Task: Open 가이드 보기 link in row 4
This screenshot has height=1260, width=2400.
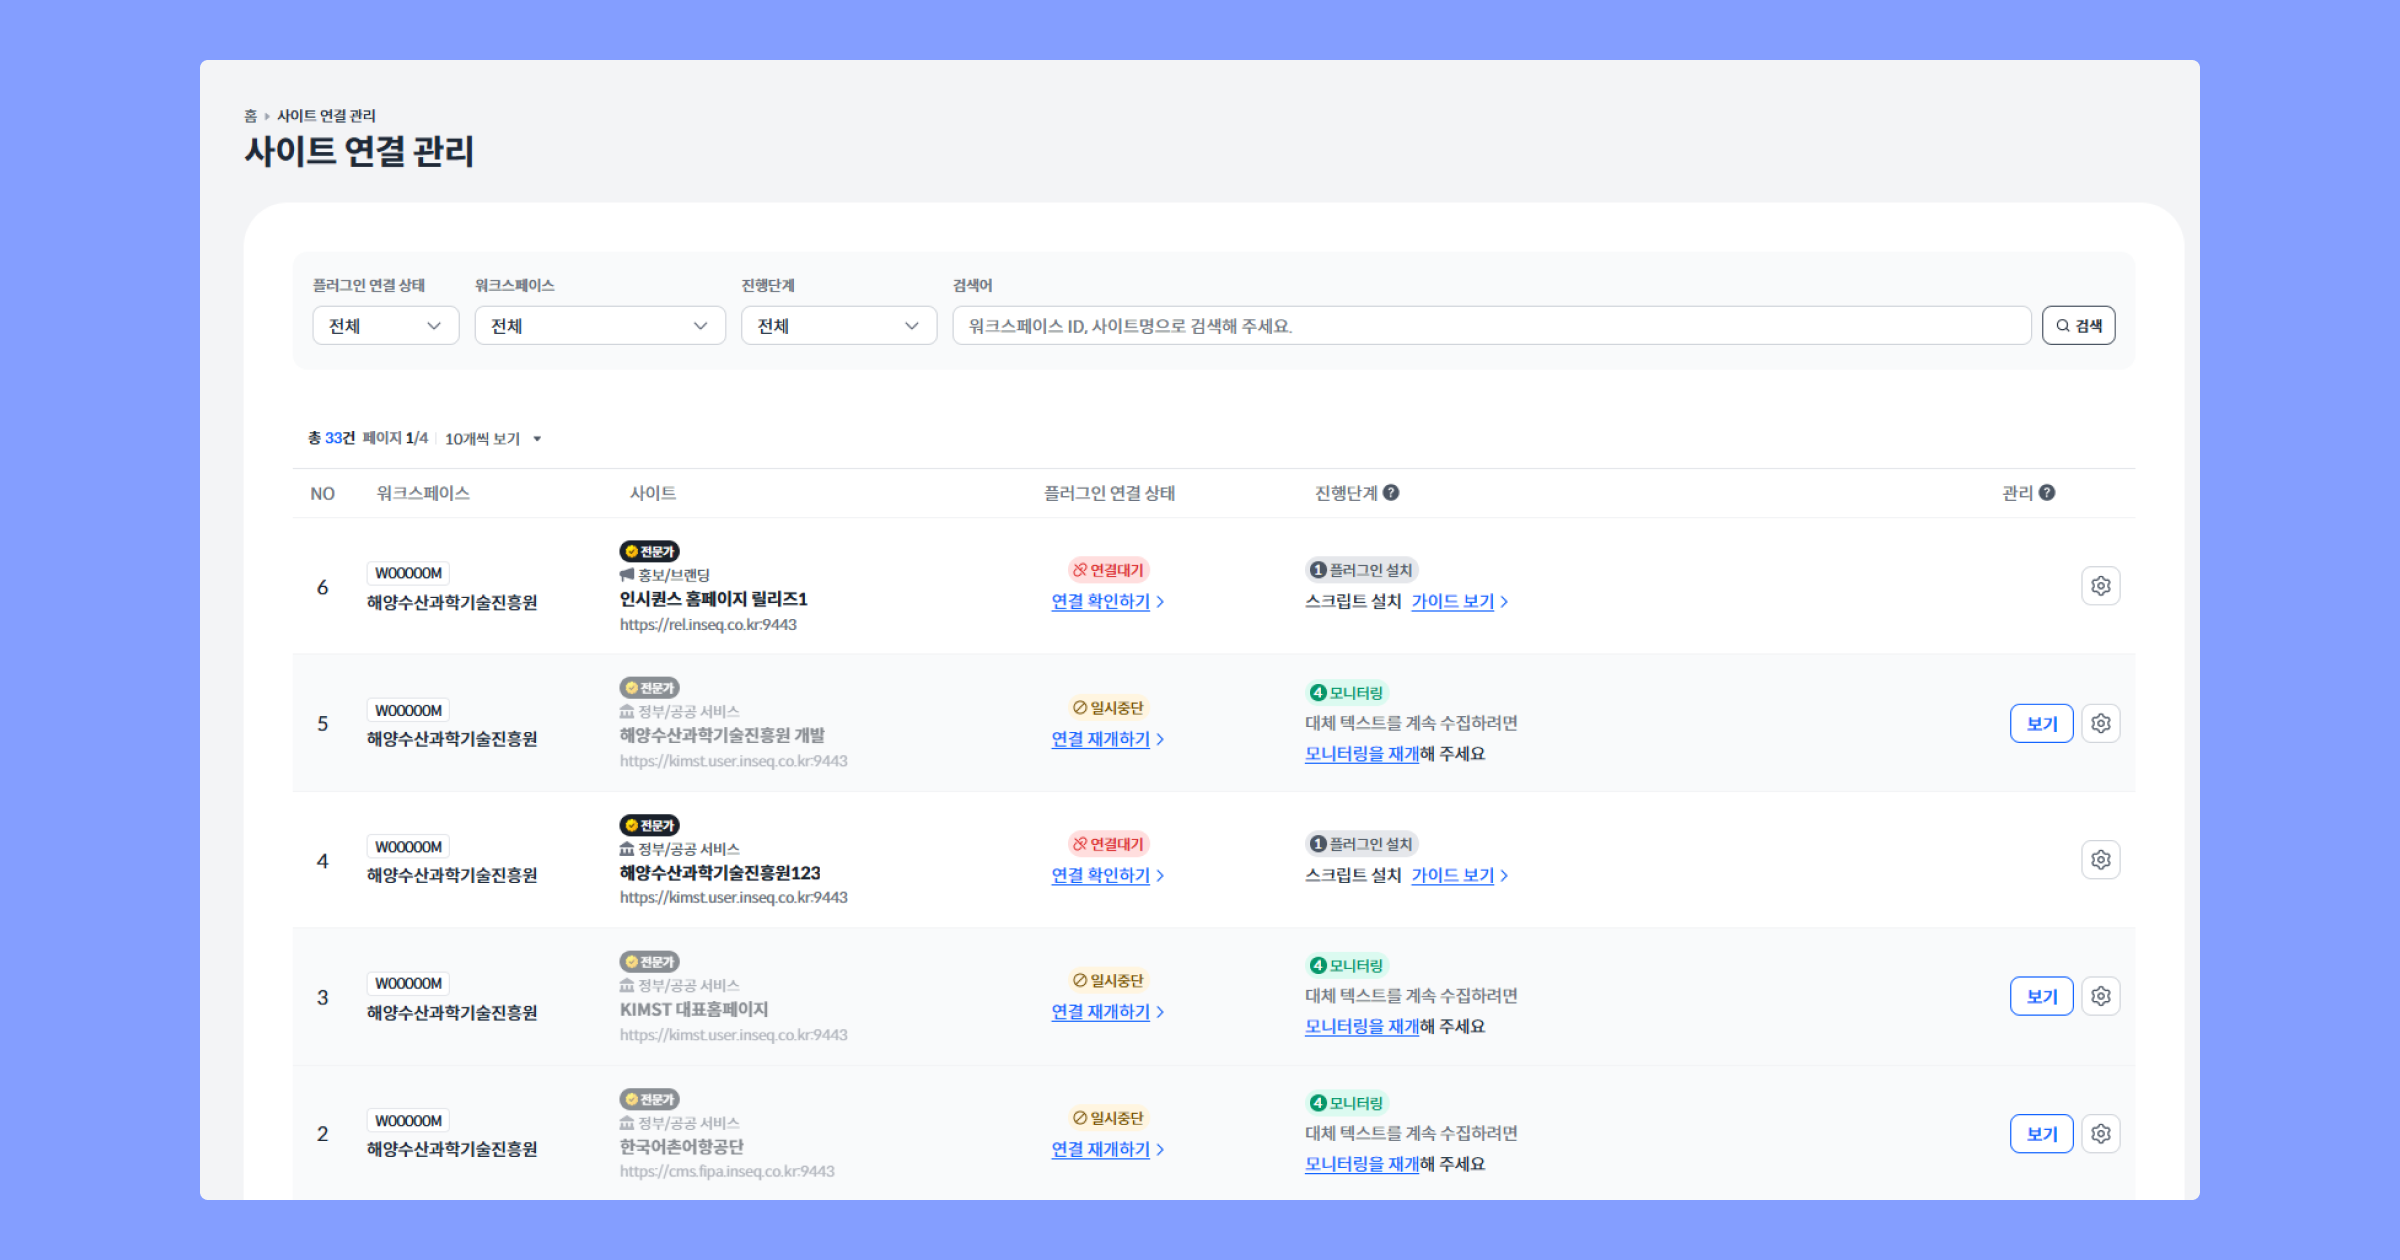Action: tap(1453, 876)
